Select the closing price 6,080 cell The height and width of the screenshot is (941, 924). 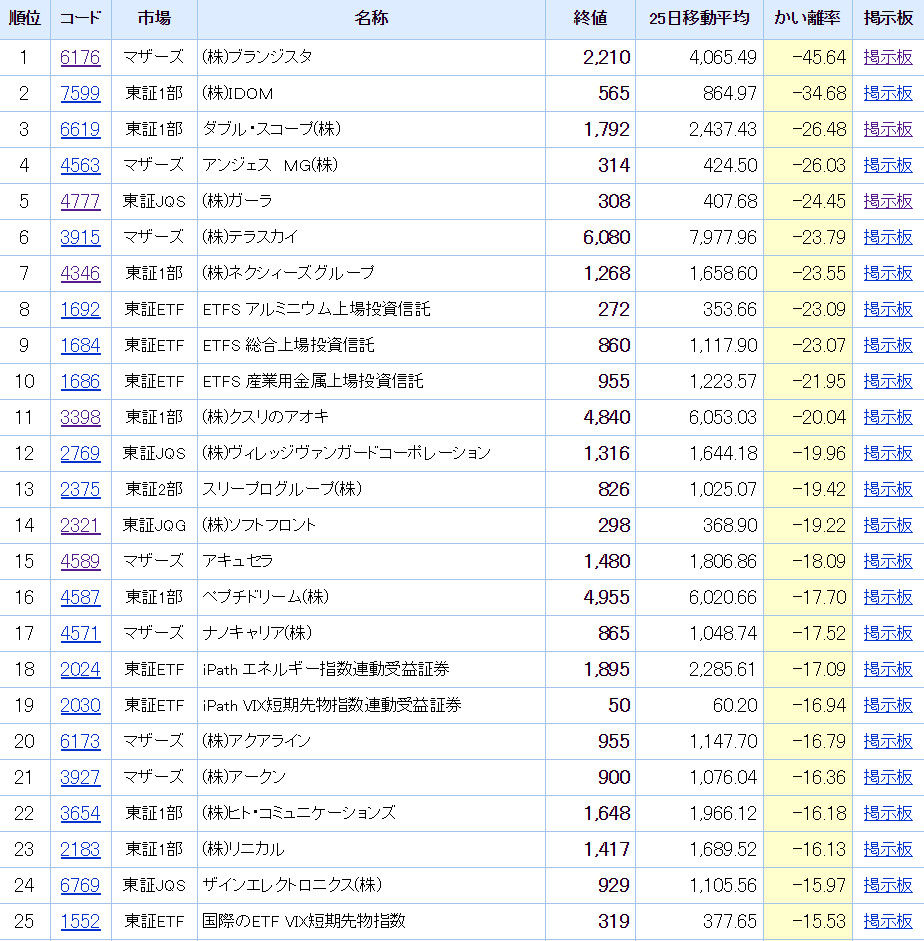[590, 238]
